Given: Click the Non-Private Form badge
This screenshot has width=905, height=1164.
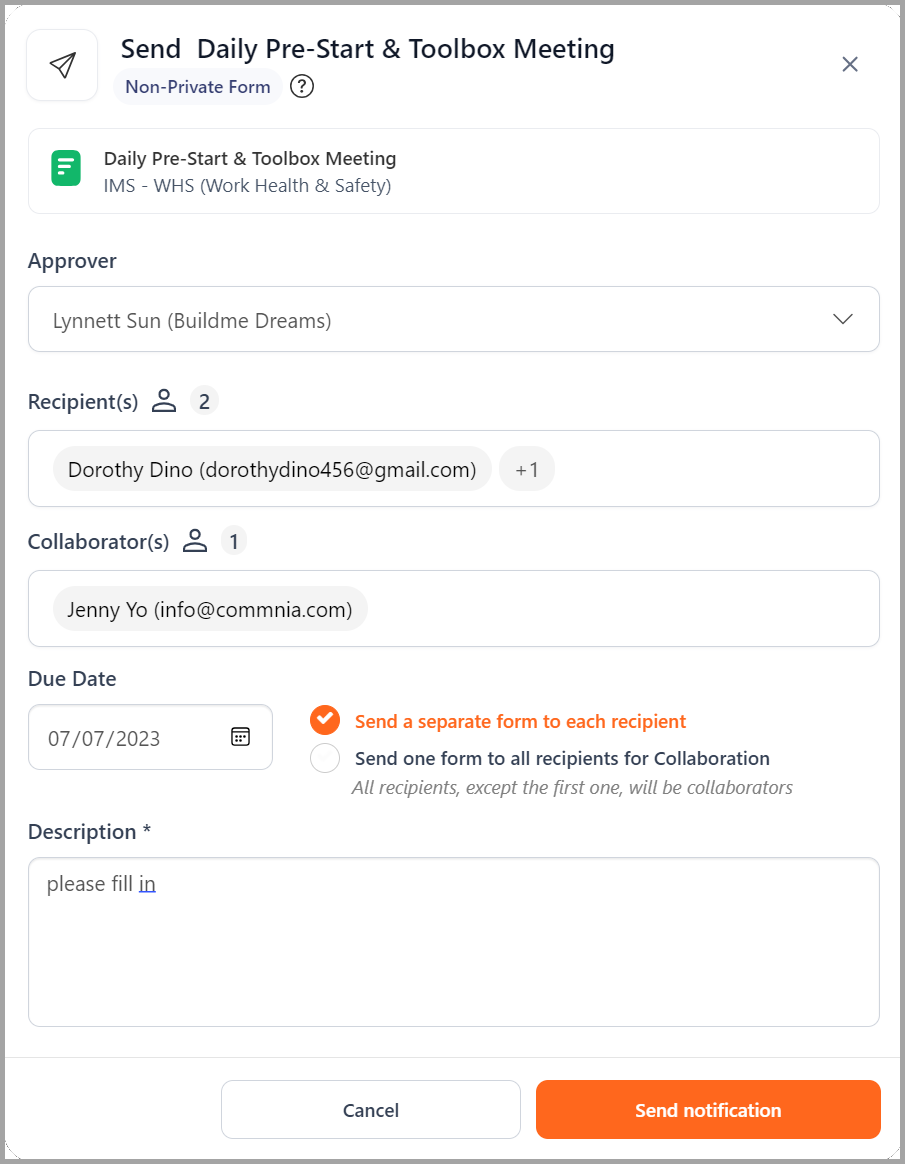Looking at the screenshot, I should (x=197, y=87).
